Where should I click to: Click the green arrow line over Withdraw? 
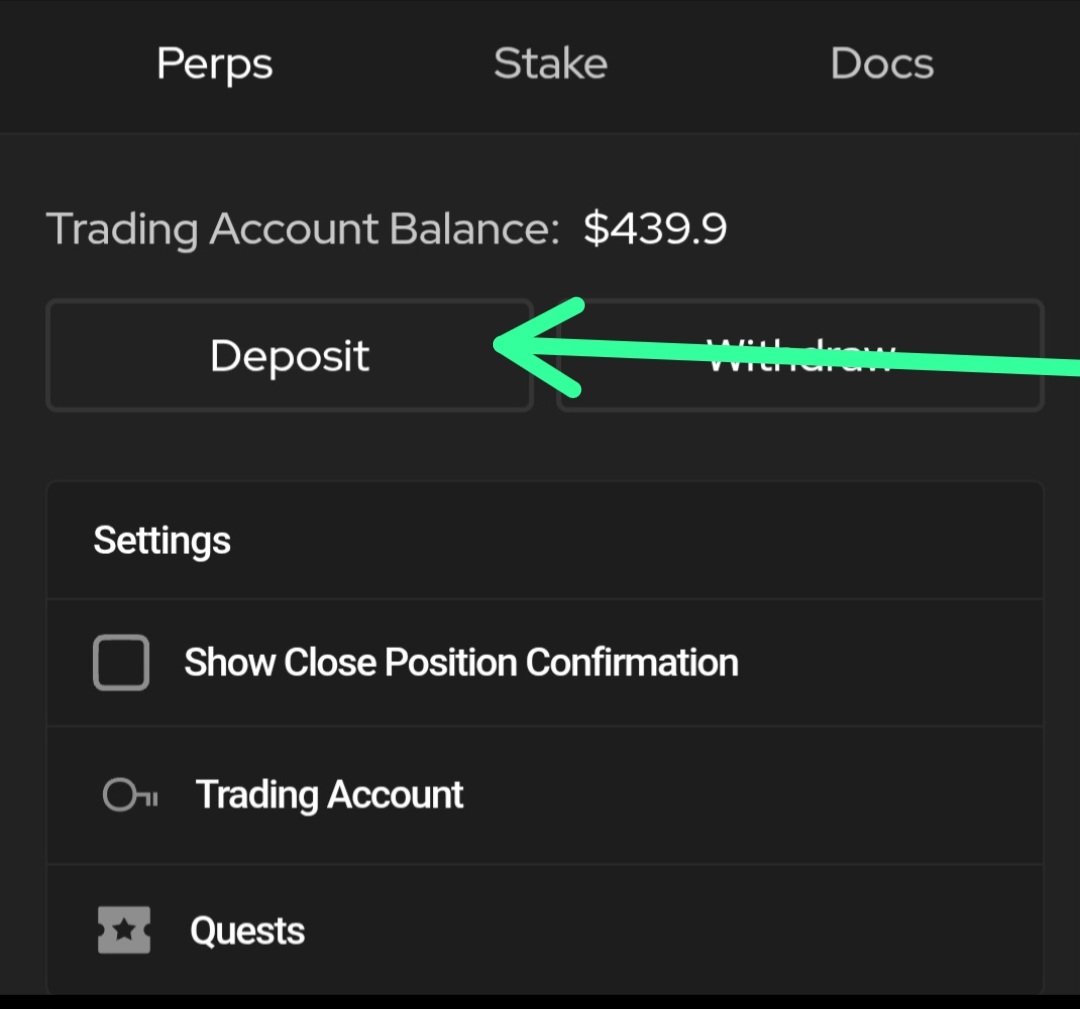(800, 354)
